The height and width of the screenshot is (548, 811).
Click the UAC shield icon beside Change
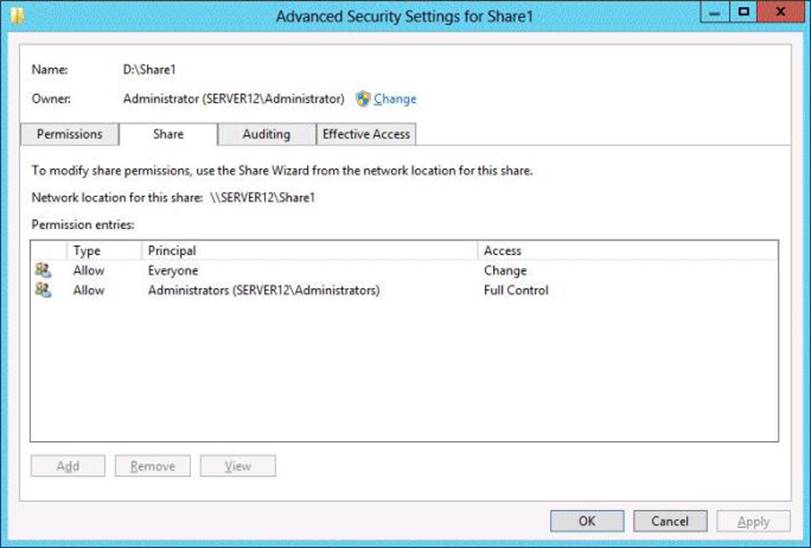363,99
